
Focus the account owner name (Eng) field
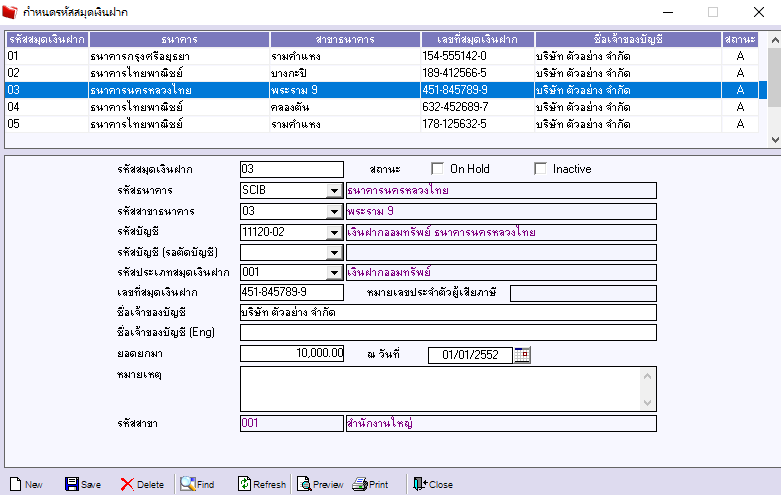click(x=448, y=333)
